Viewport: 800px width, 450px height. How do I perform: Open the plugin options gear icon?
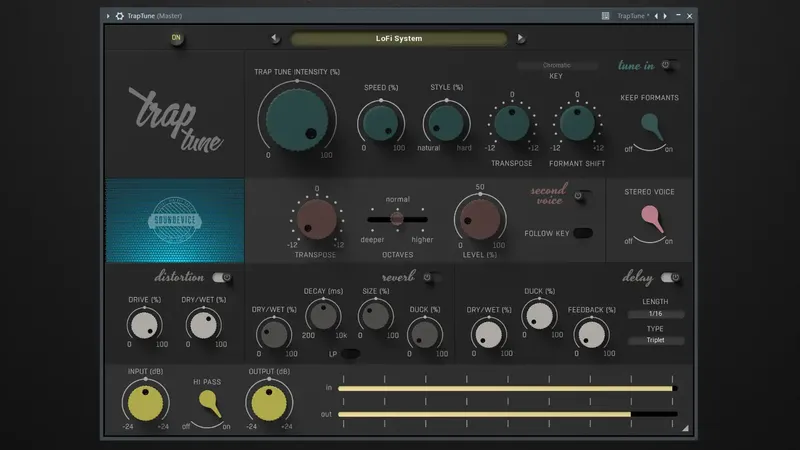(119, 16)
